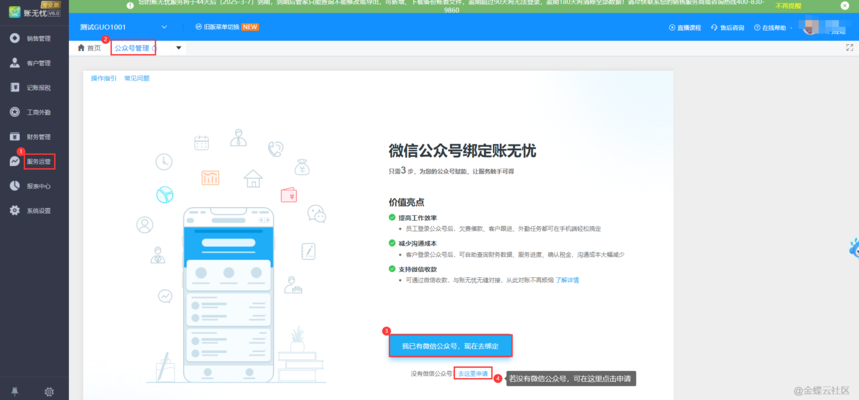
Task: Switch menus with 旧版菜单切换
Action: pyautogui.click(x=227, y=27)
